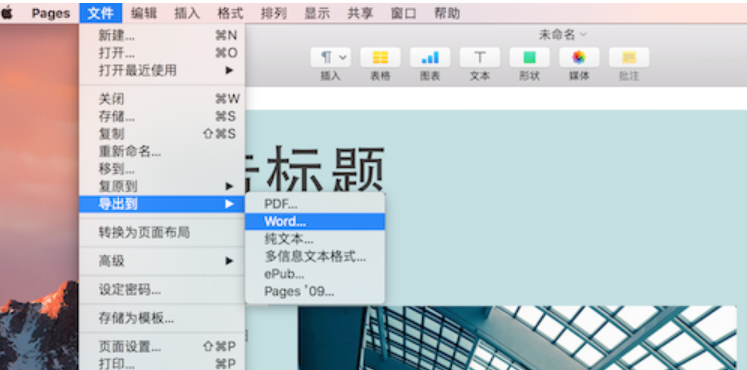Export as 纯文本...
Screen dimensions: 747x370
[315, 239]
